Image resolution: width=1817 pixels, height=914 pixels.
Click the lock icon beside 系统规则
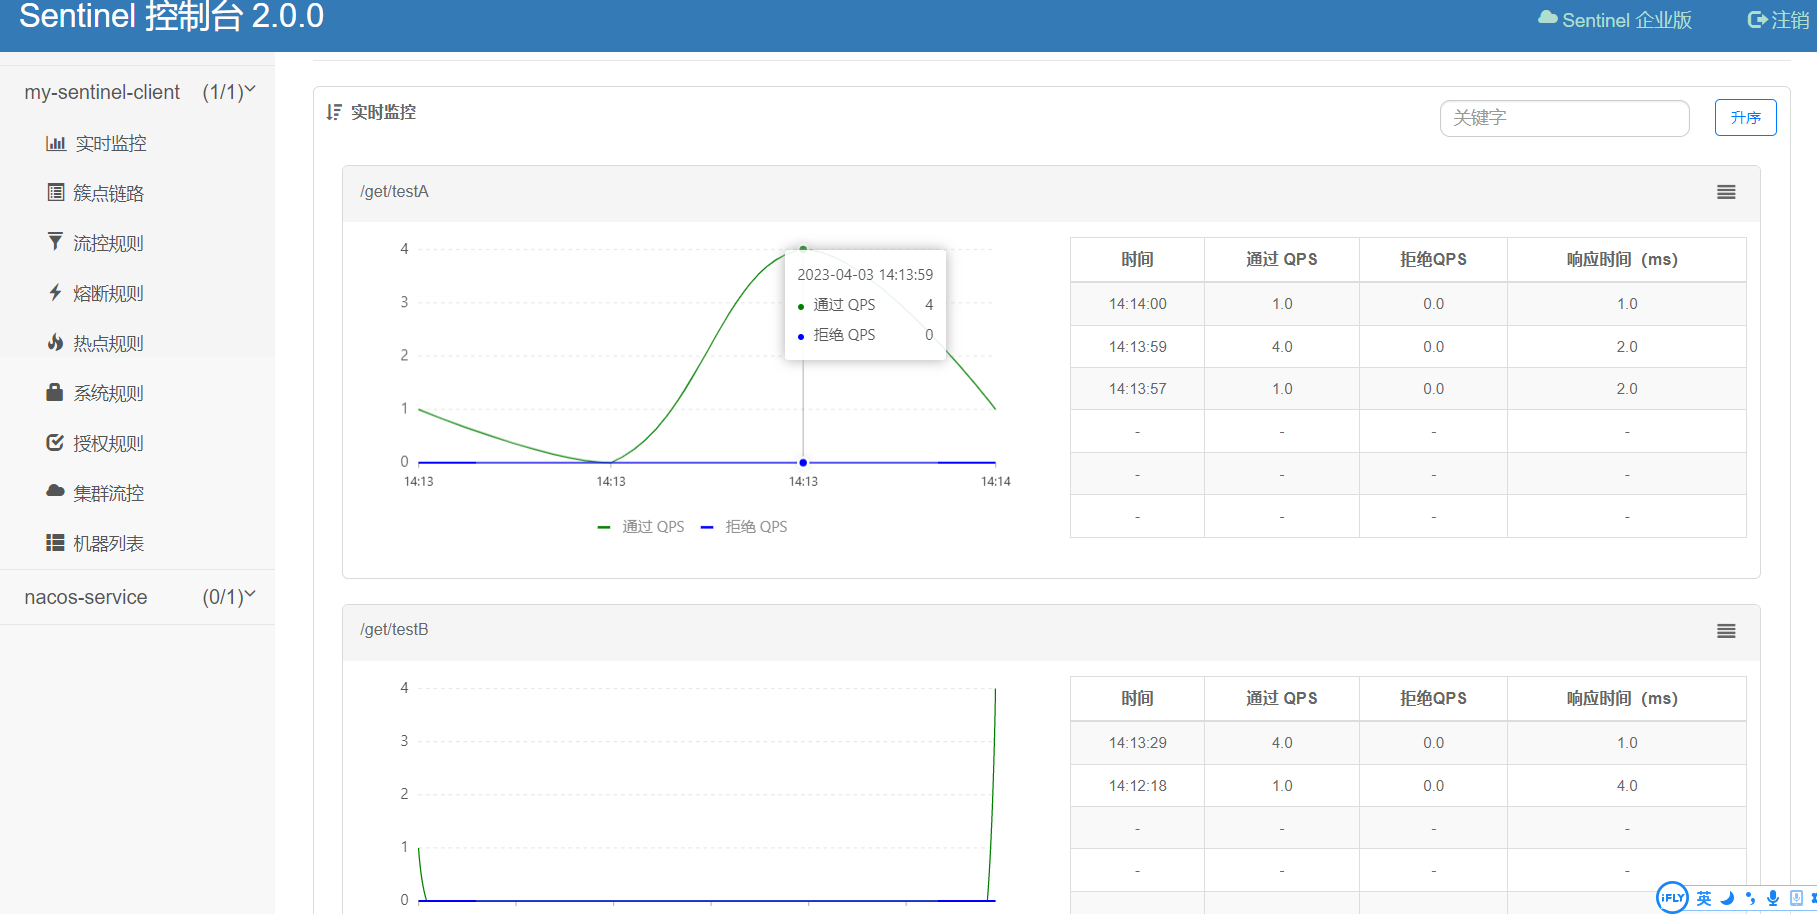pos(55,392)
